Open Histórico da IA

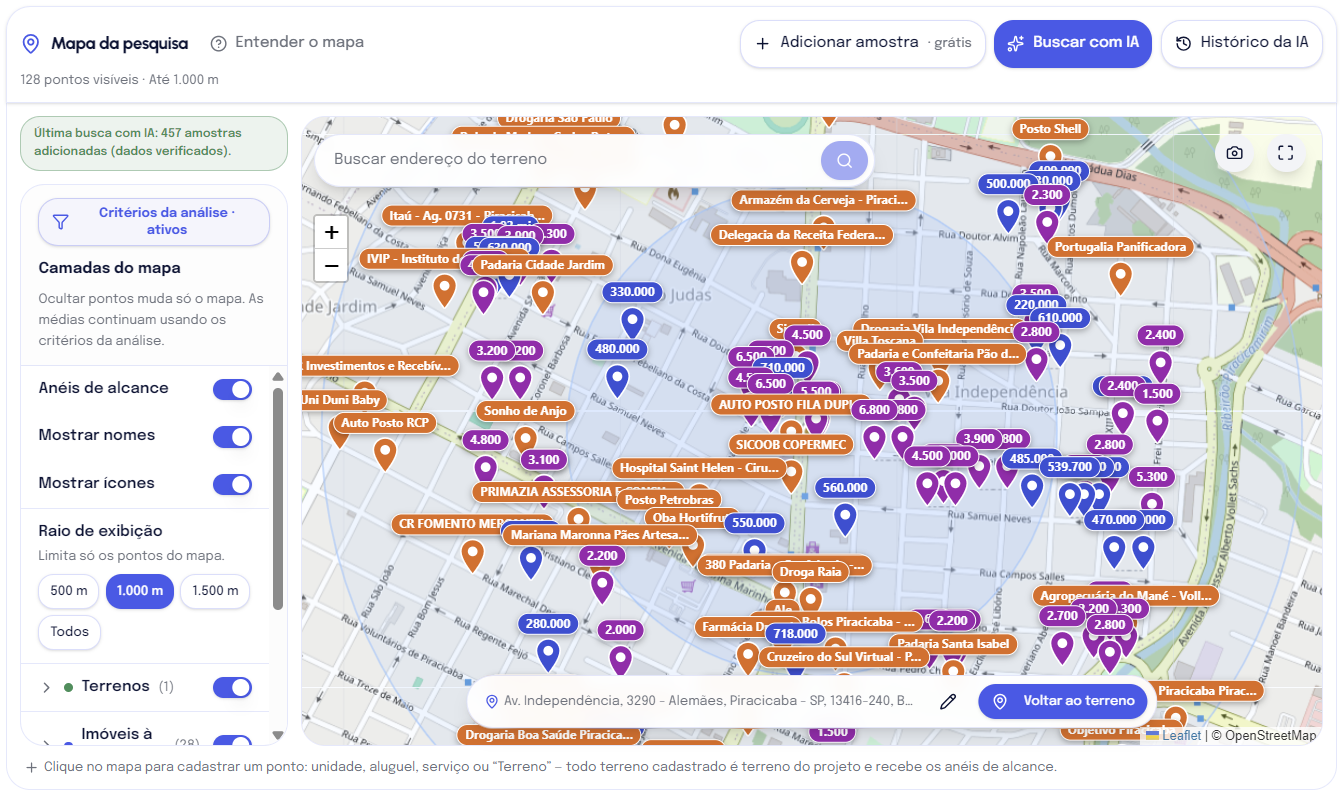(1242, 43)
